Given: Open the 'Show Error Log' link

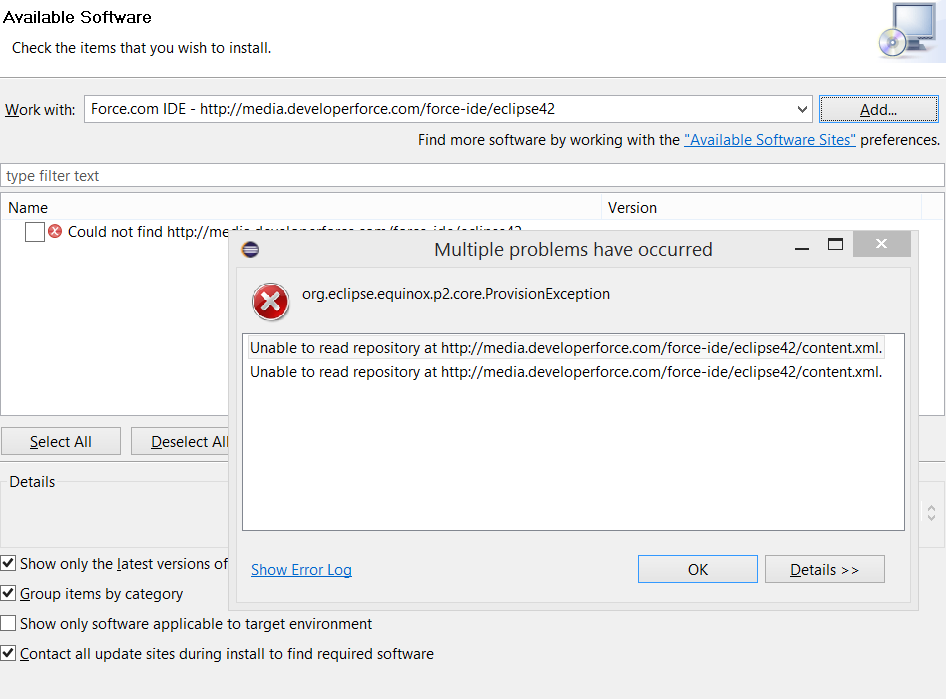Looking at the screenshot, I should click(301, 570).
